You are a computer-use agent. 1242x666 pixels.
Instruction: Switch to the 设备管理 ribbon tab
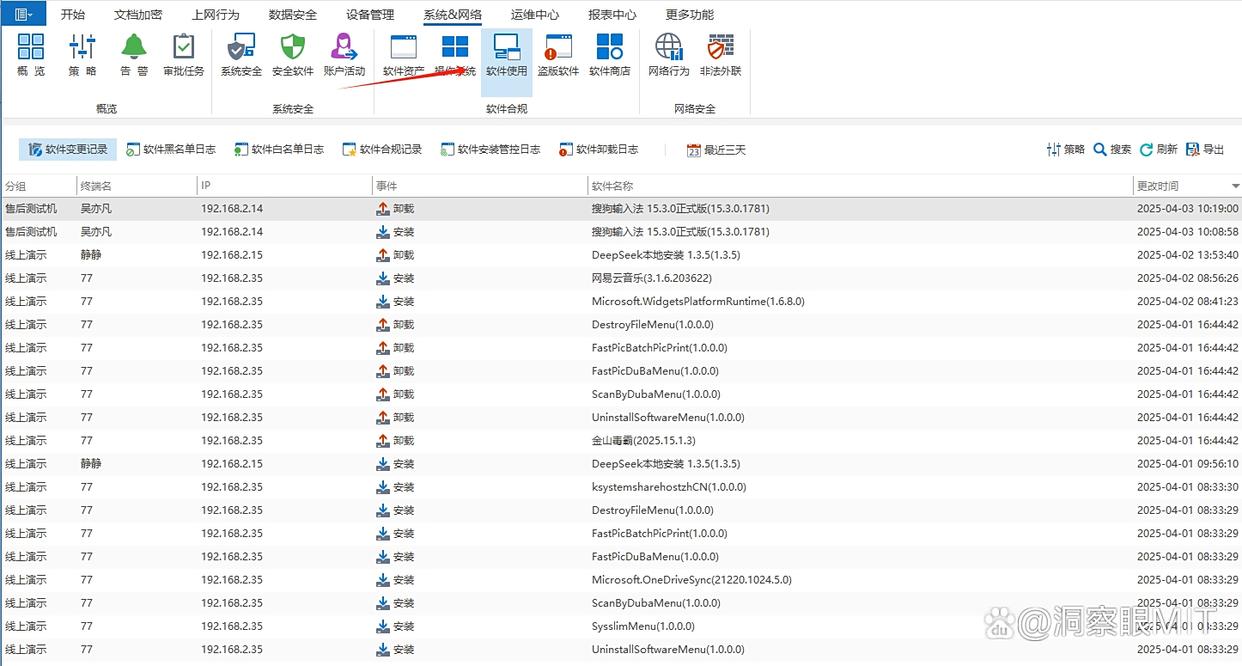pos(370,15)
